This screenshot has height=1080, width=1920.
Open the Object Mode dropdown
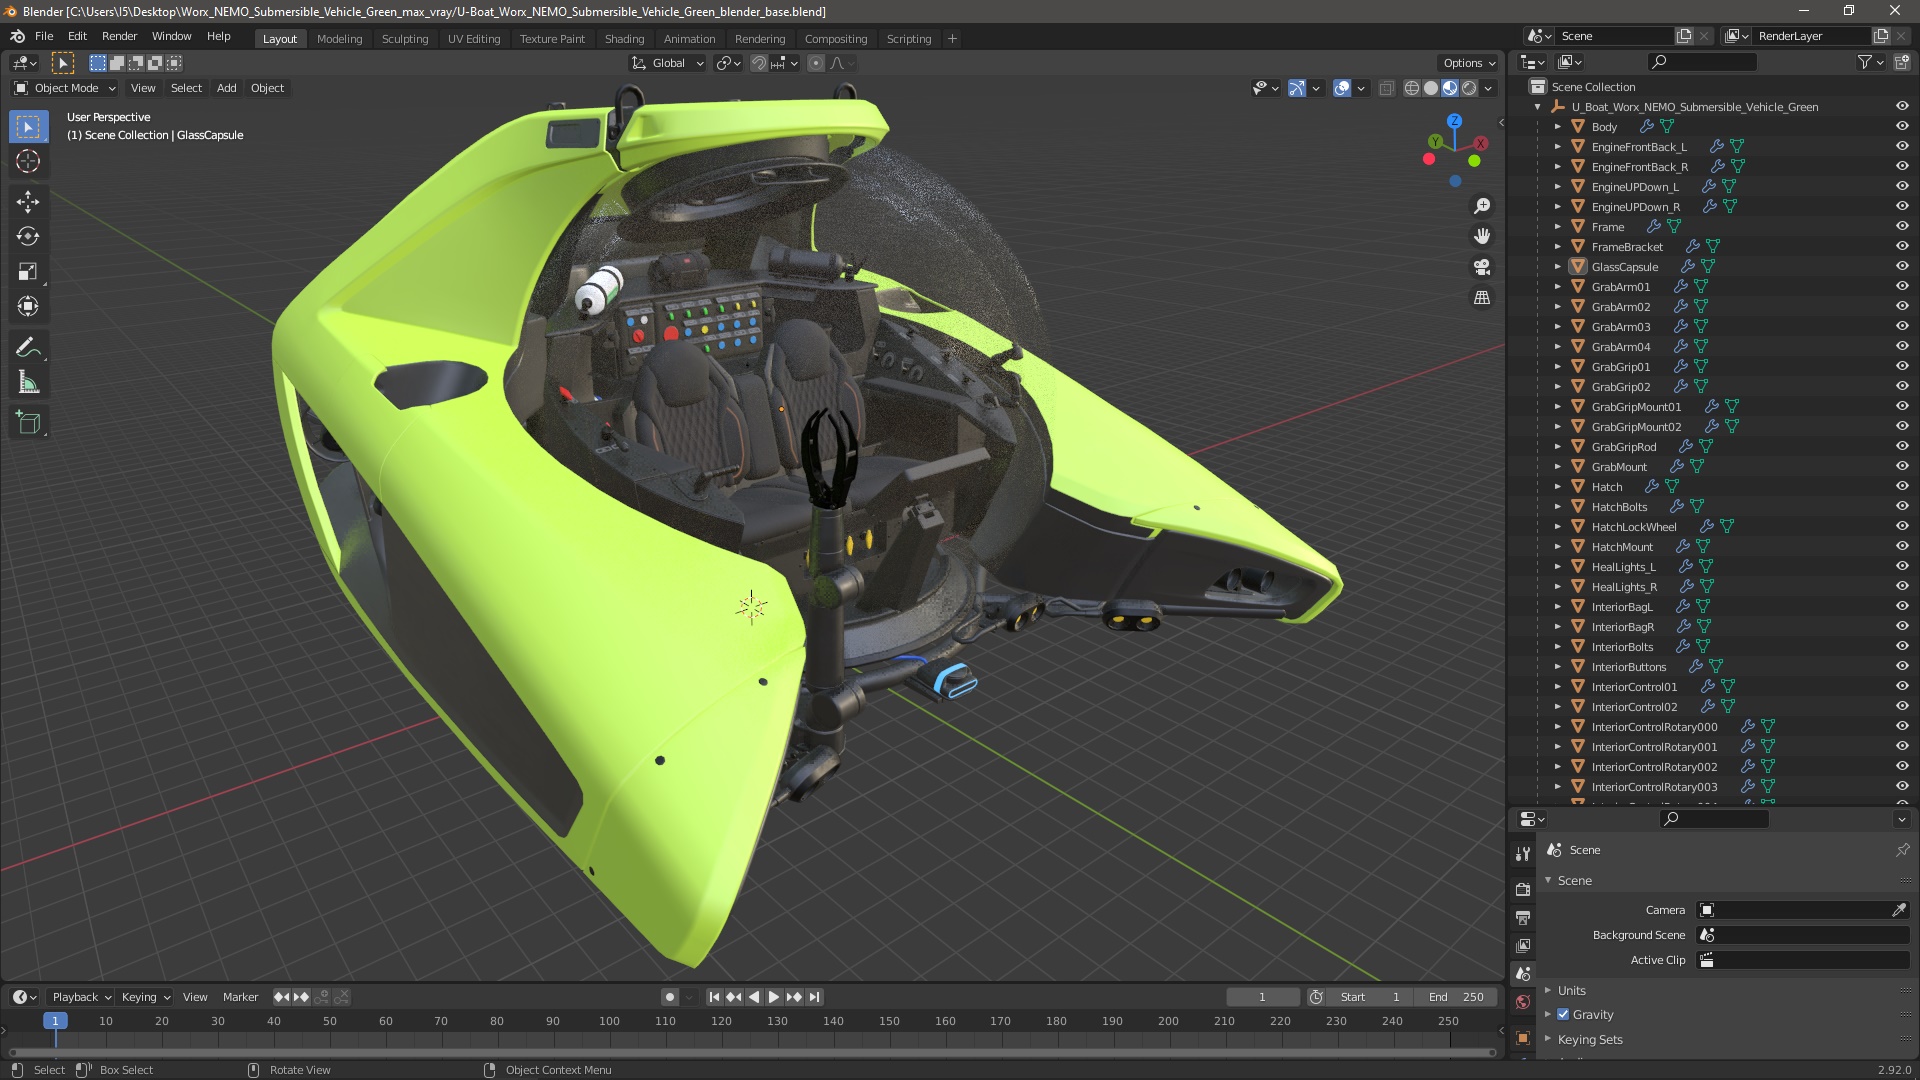[65, 88]
